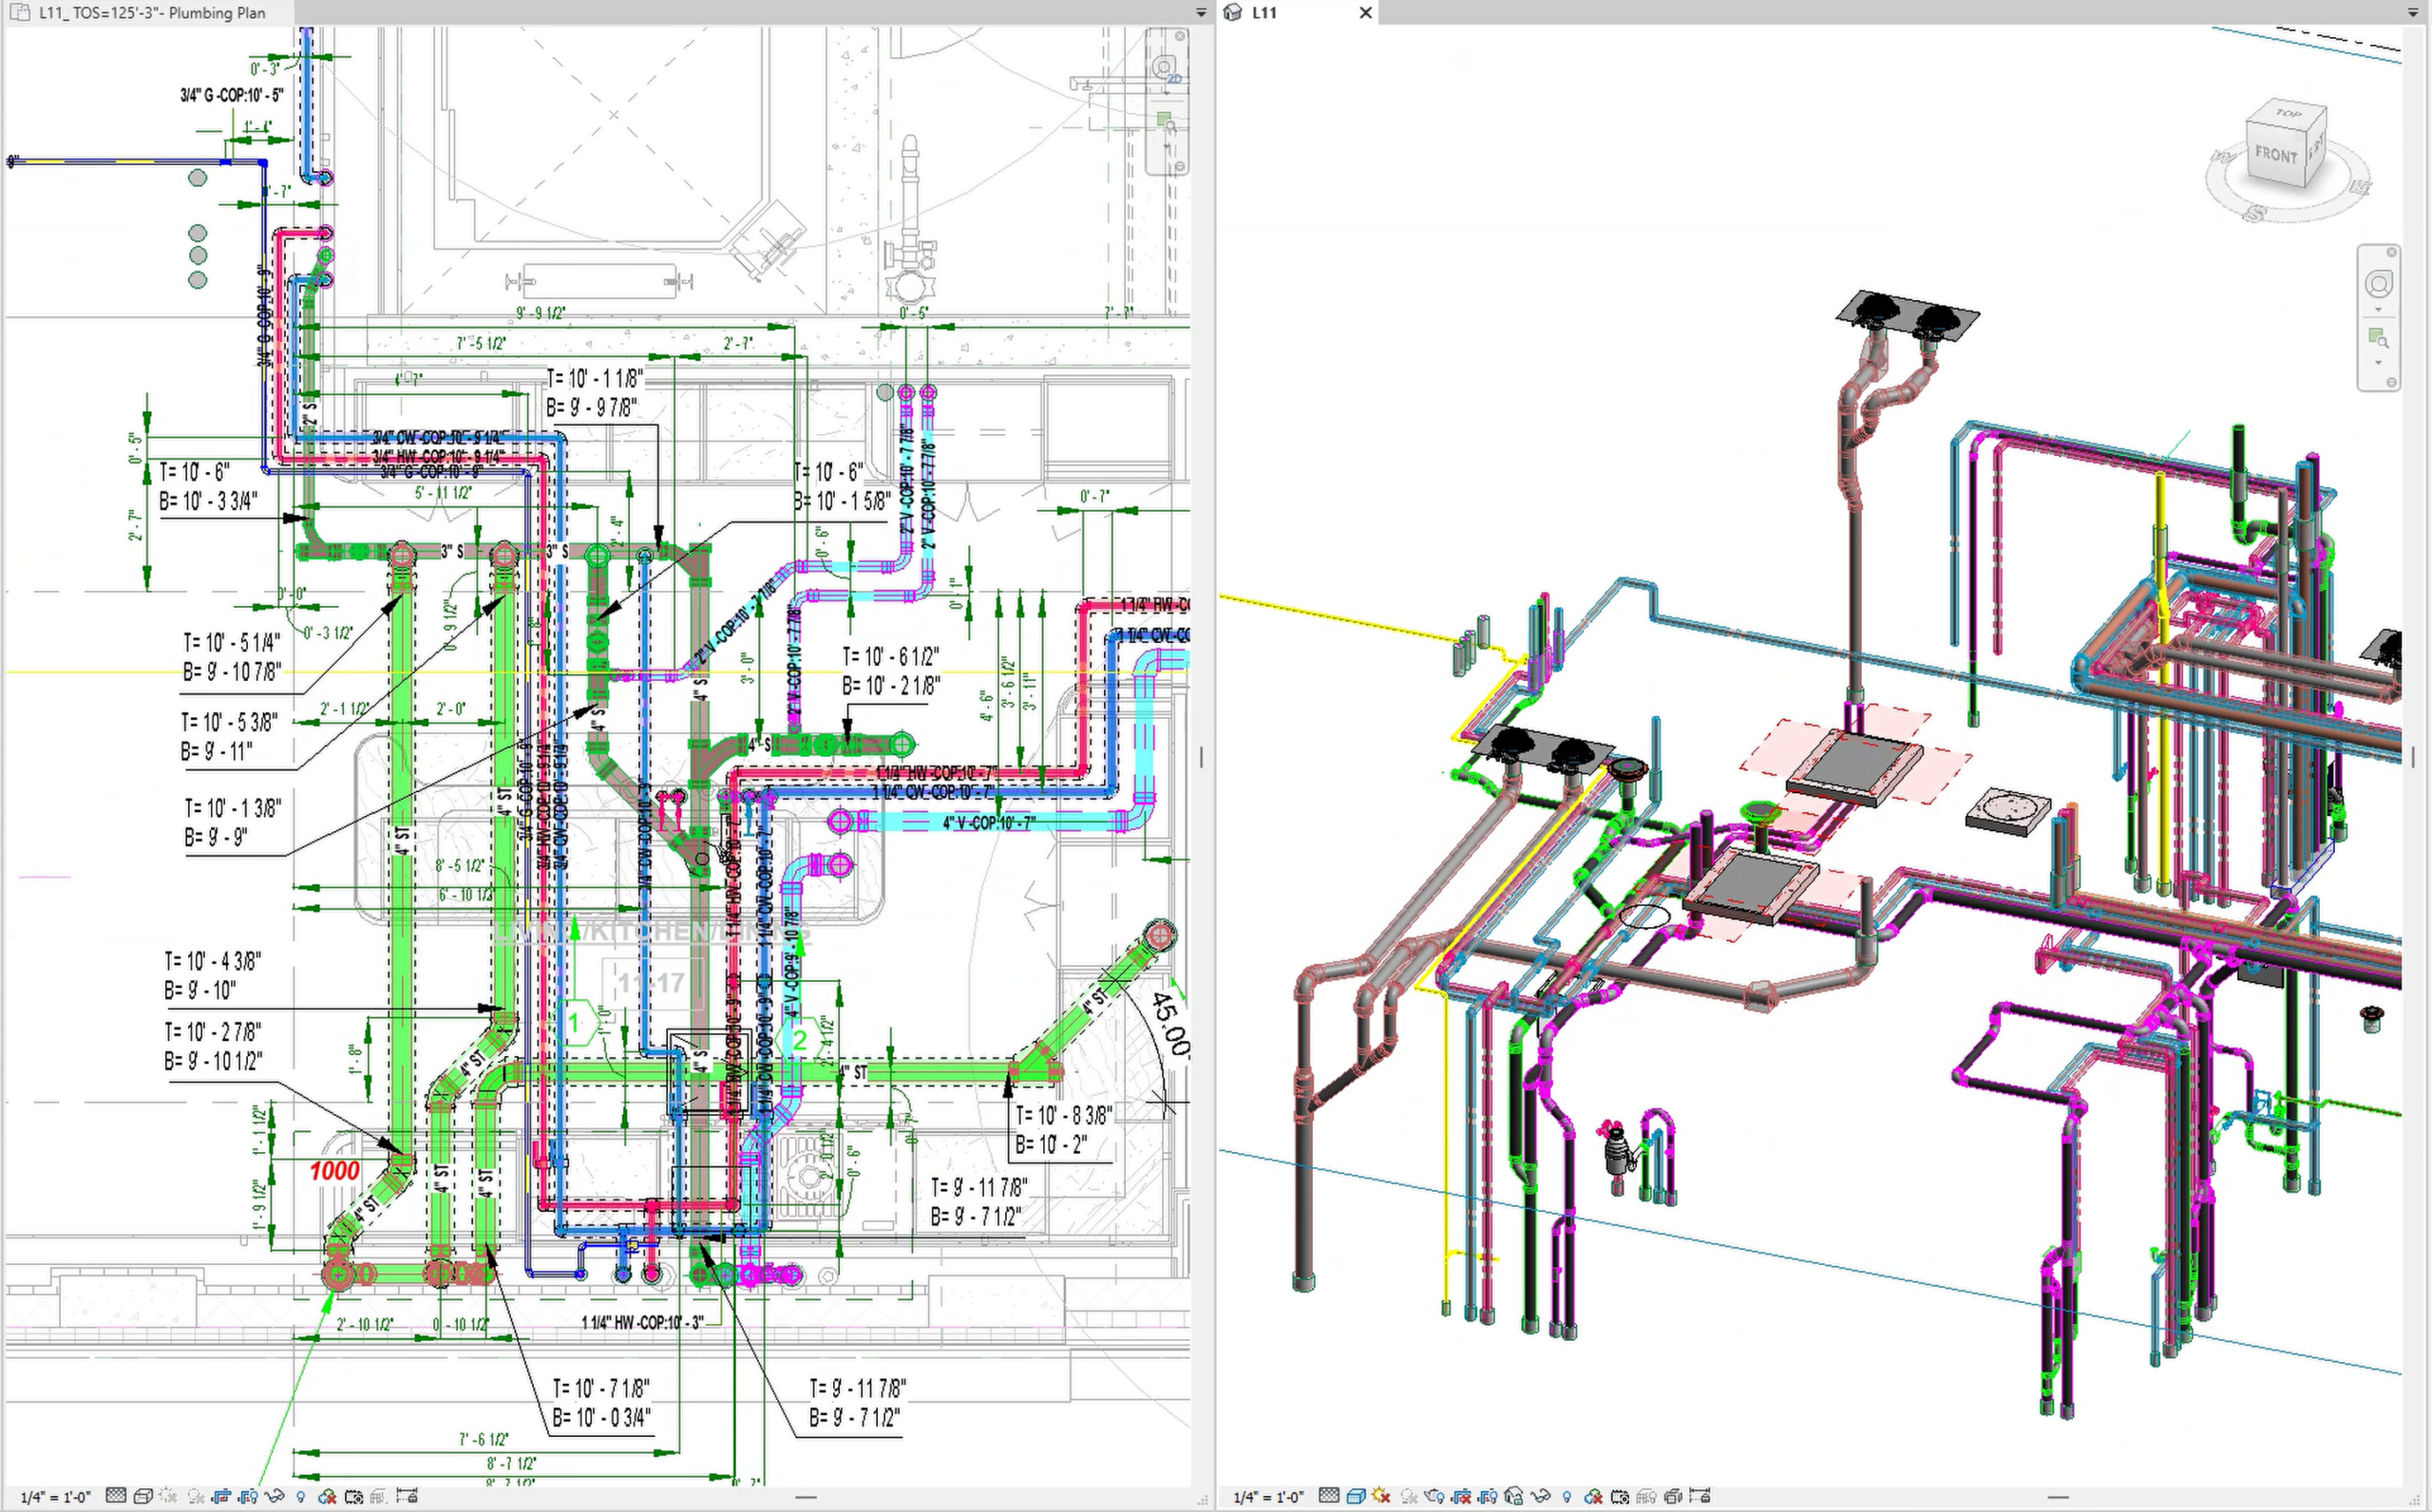Click Detail Level icon in plumbing plan view
This screenshot has width=2432, height=1512.
[x=116, y=1496]
